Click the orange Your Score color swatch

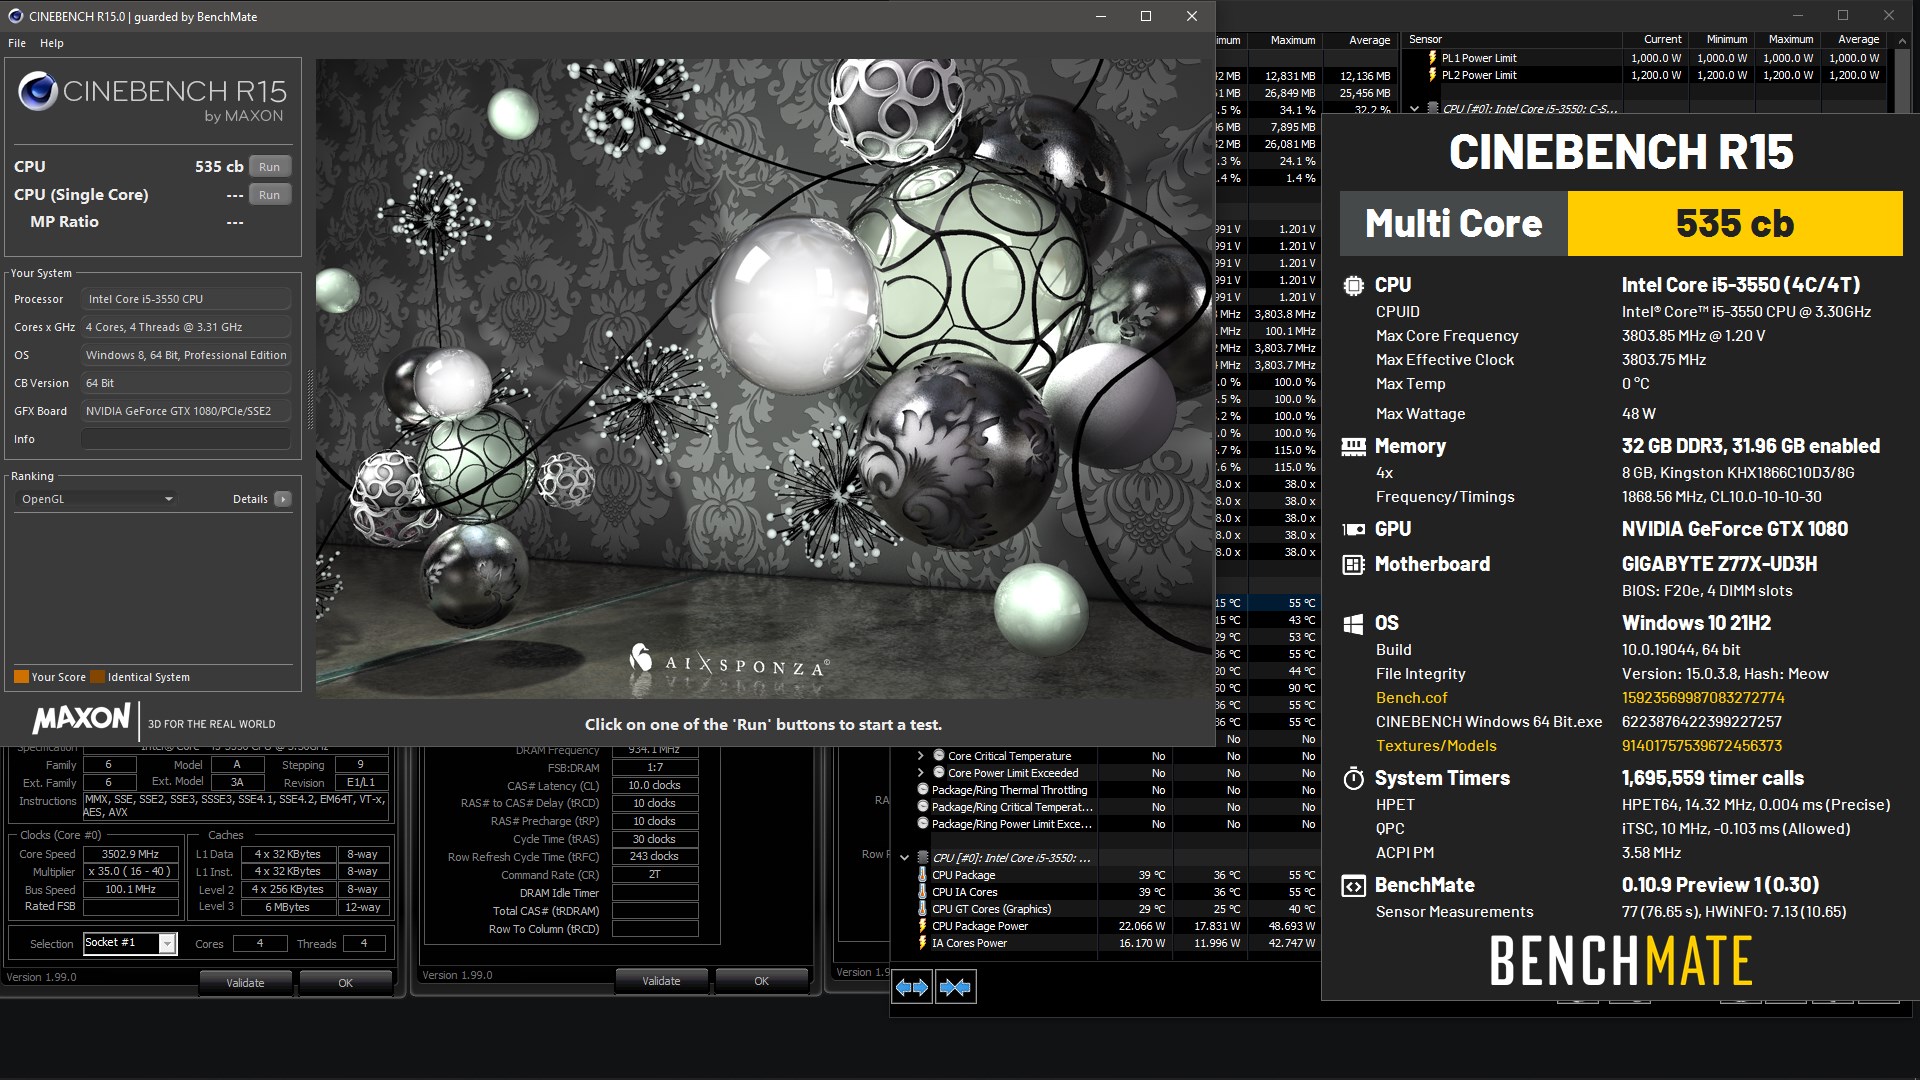[x=21, y=677]
